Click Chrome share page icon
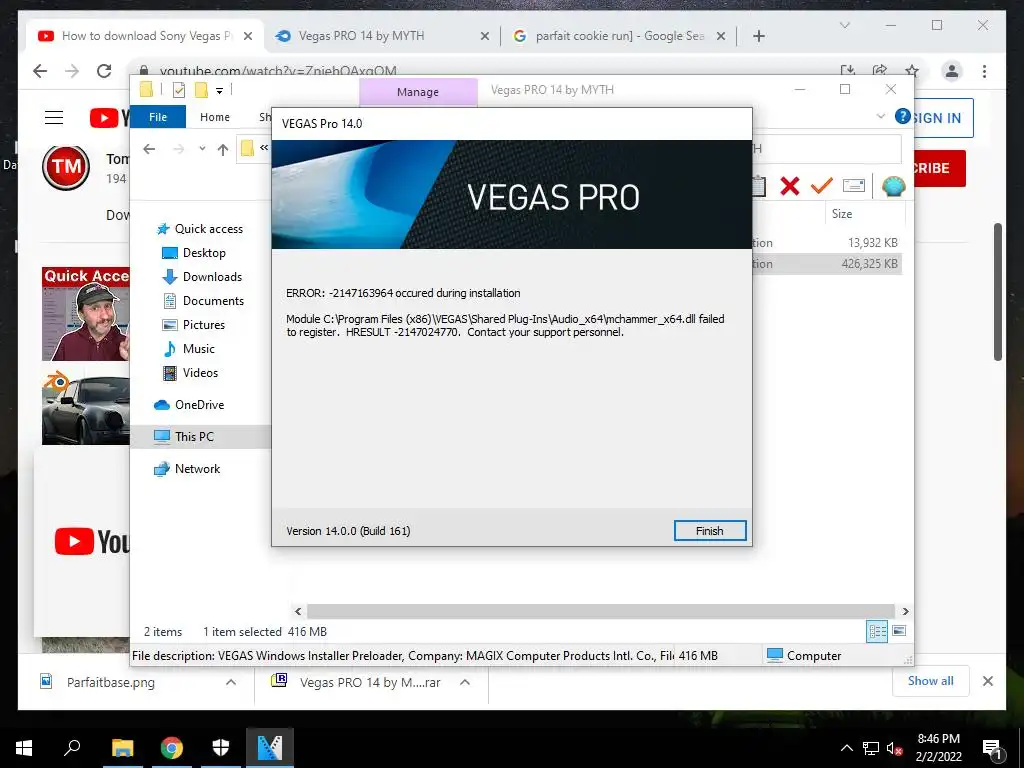Viewport: 1024px width, 768px height. 880,71
